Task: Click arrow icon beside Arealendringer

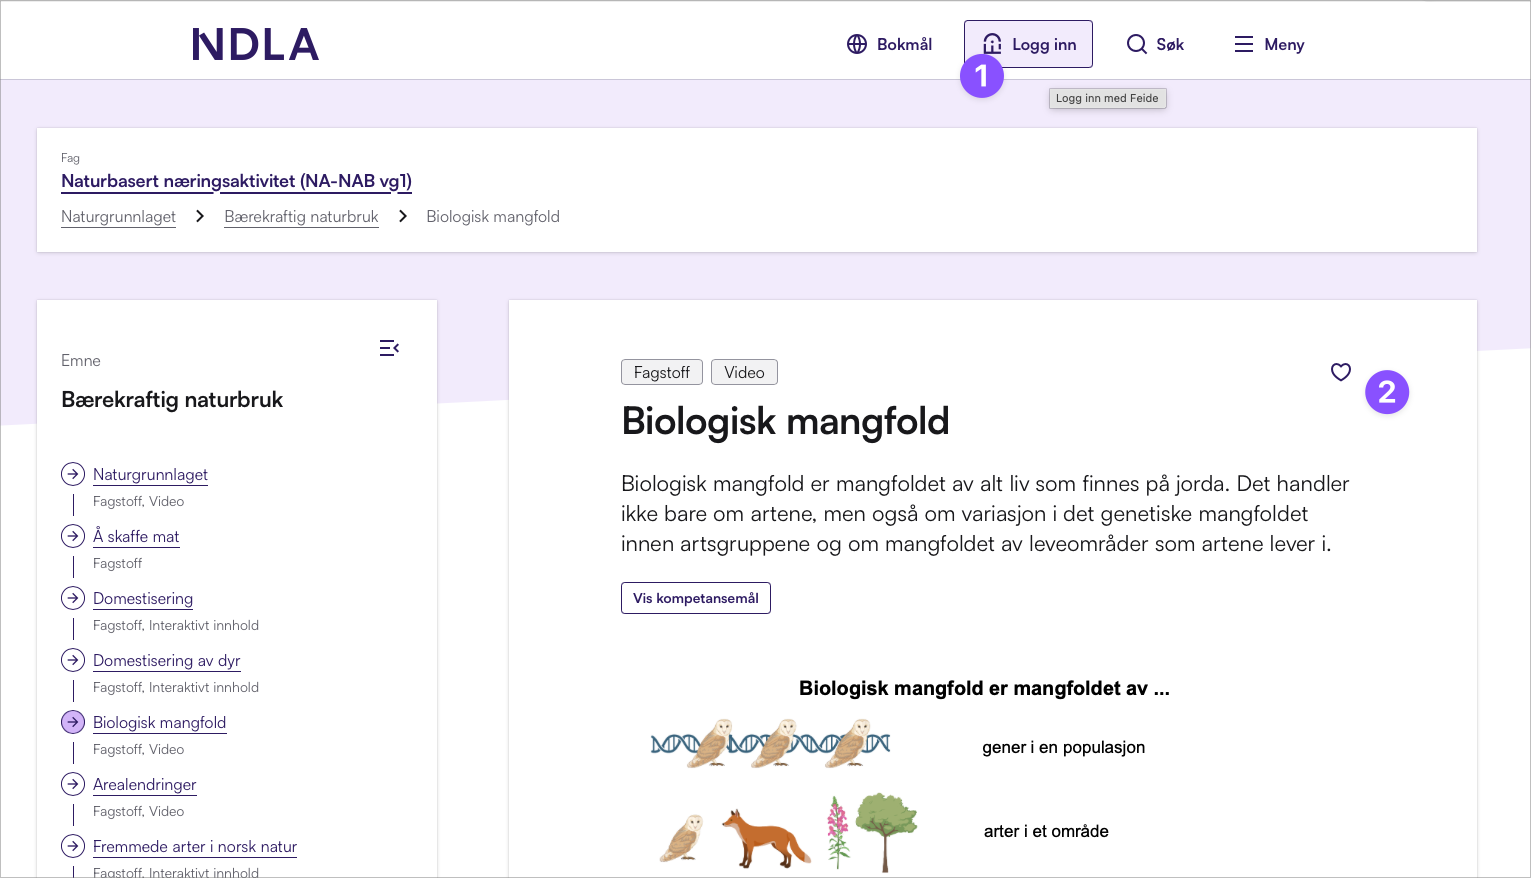Action: coord(73,784)
